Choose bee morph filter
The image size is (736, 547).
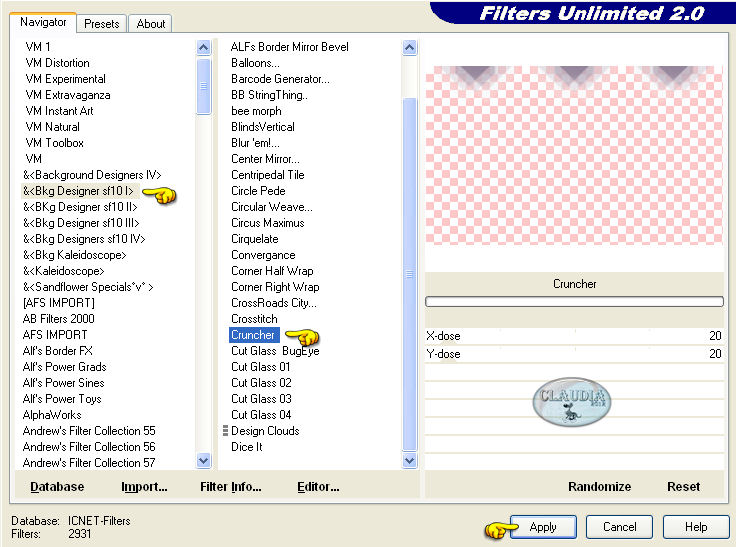tap(256, 111)
